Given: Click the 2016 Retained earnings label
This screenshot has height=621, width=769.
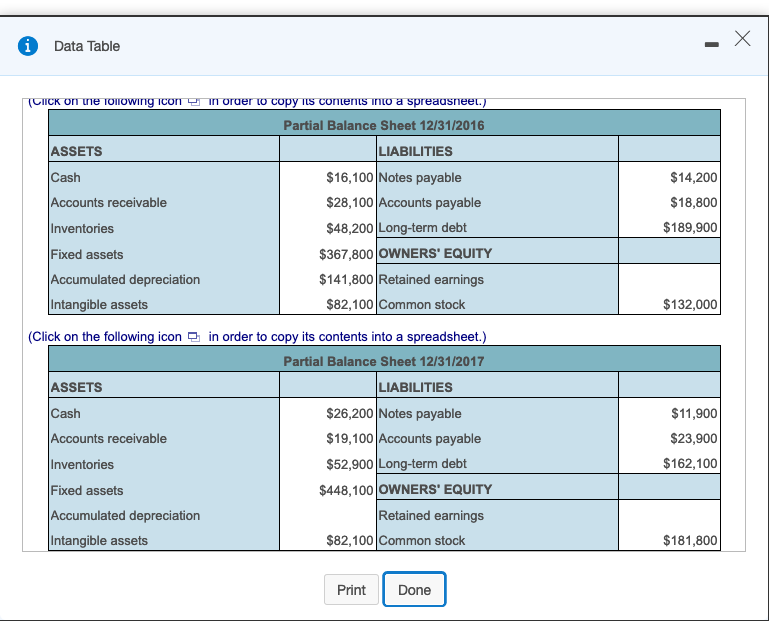Looking at the screenshot, I should (x=431, y=280).
